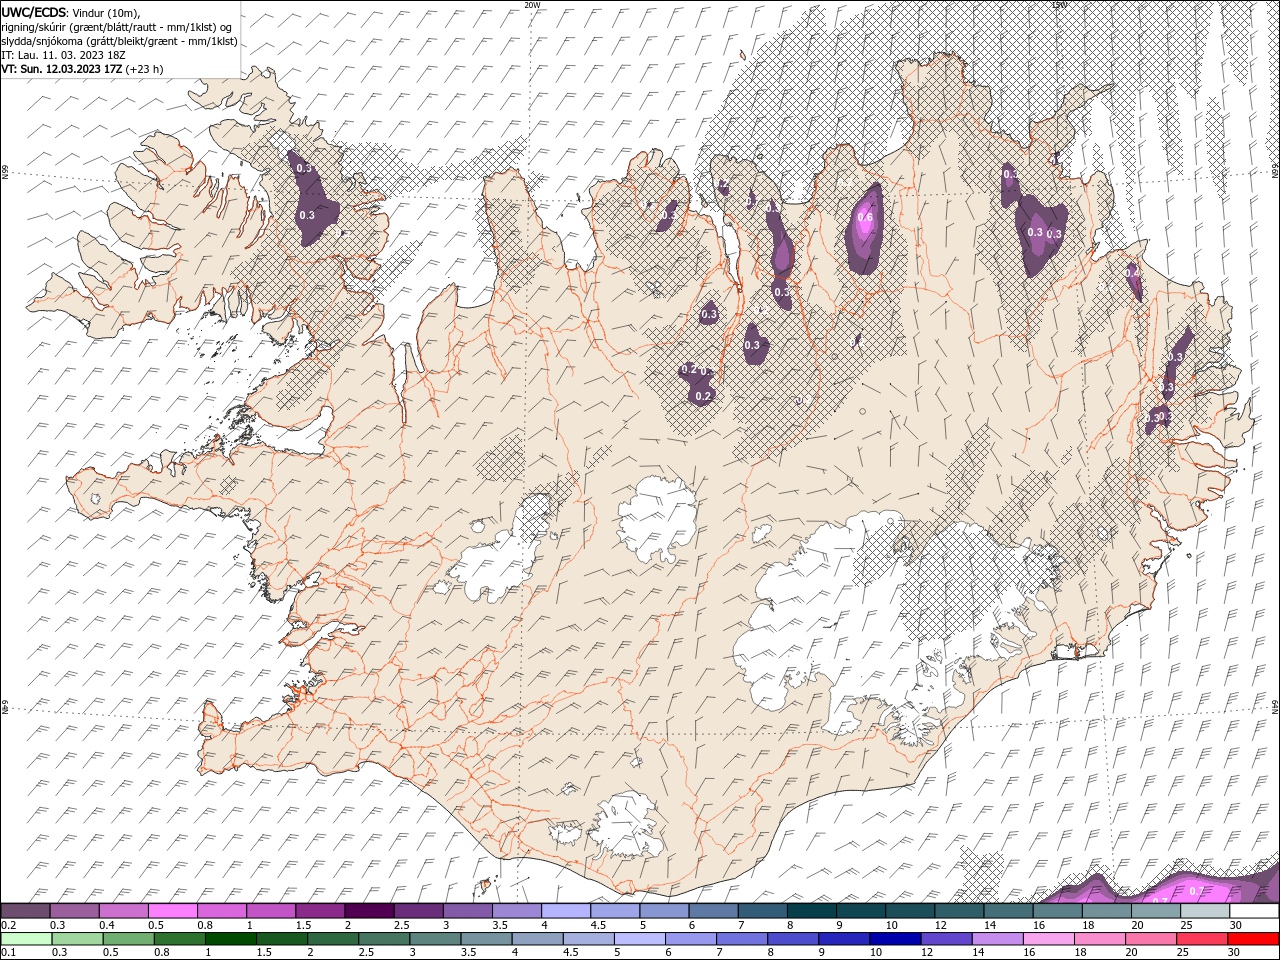Pick the deep navy rain swatch between 10 and 12

click(x=894, y=939)
